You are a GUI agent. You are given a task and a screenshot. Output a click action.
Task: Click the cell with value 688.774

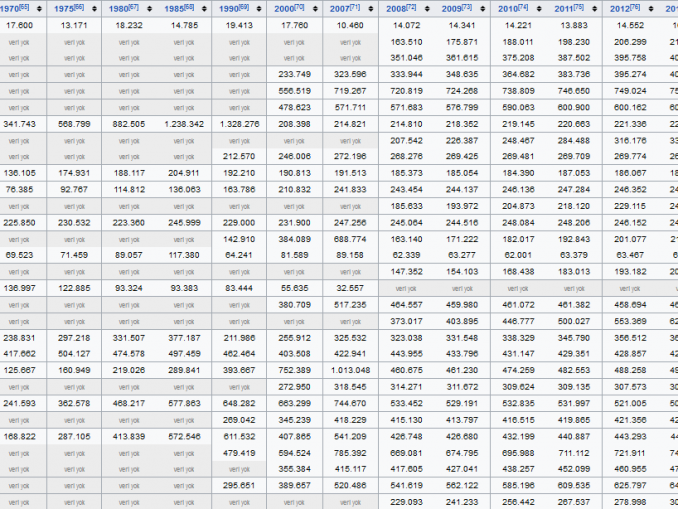[x=350, y=238]
